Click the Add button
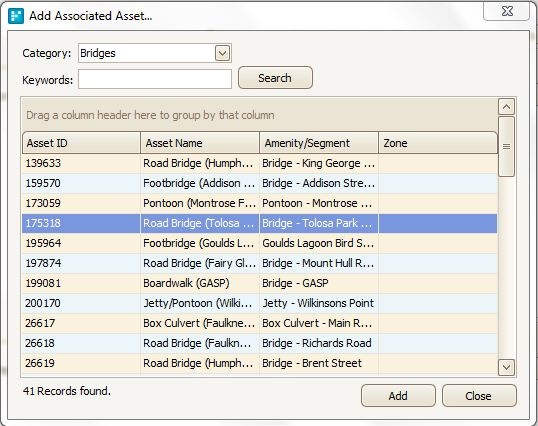This screenshot has width=538, height=426. [x=398, y=396]
